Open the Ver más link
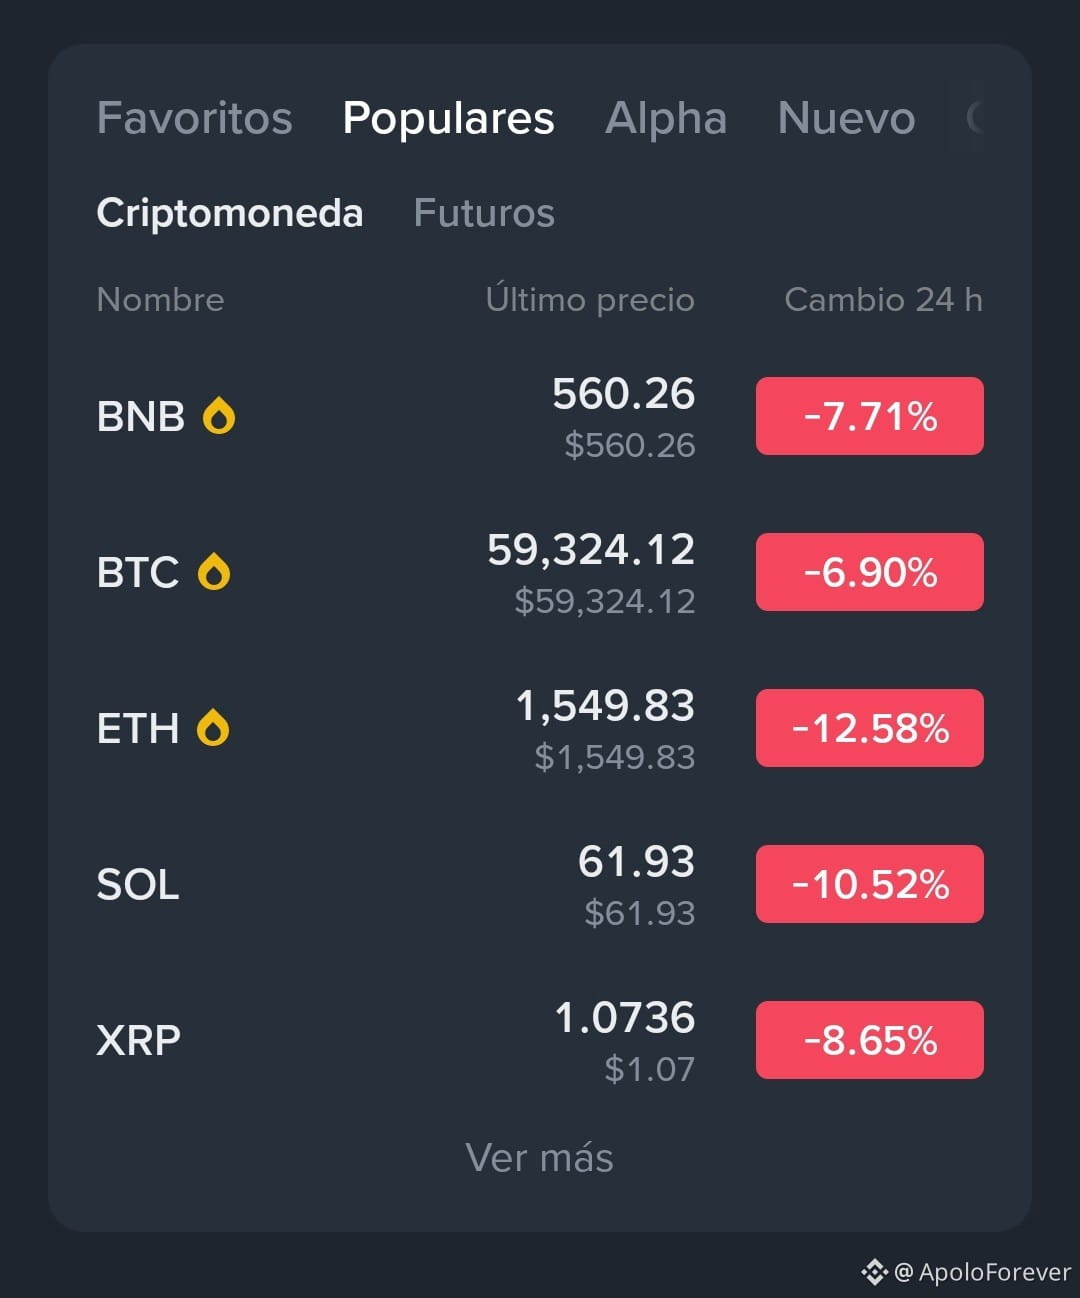Image resolution: width=1080 pixels, height=1298 pixels. (540, 1158)
